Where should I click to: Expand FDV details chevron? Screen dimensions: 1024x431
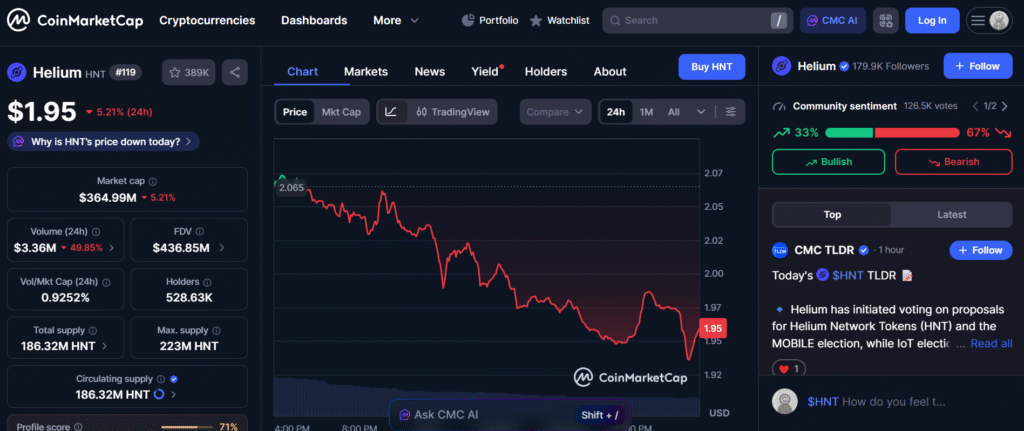click(x=221, y=248)
